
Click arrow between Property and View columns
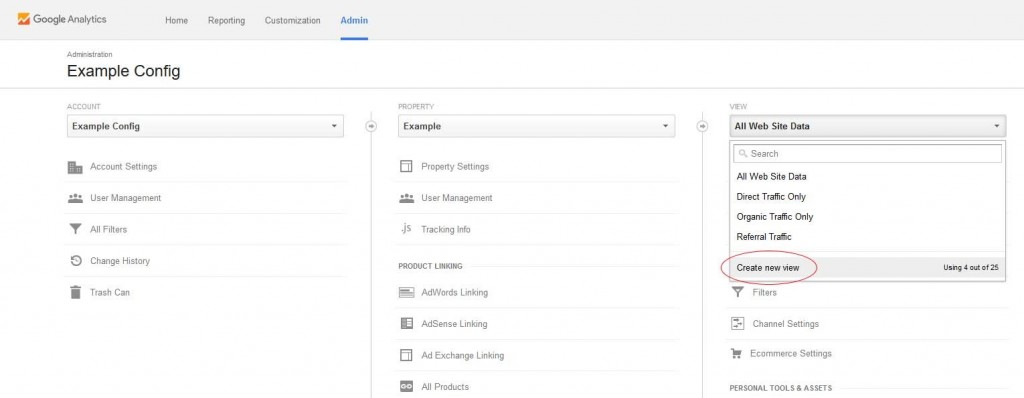click(x=702, y=126)
